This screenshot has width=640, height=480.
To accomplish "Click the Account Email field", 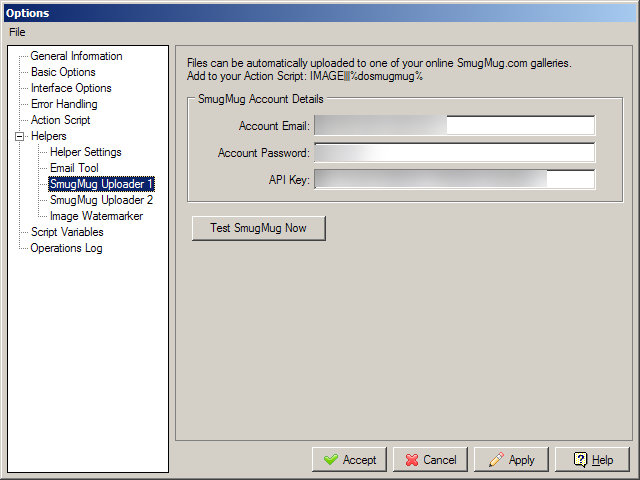I will 454,125.
